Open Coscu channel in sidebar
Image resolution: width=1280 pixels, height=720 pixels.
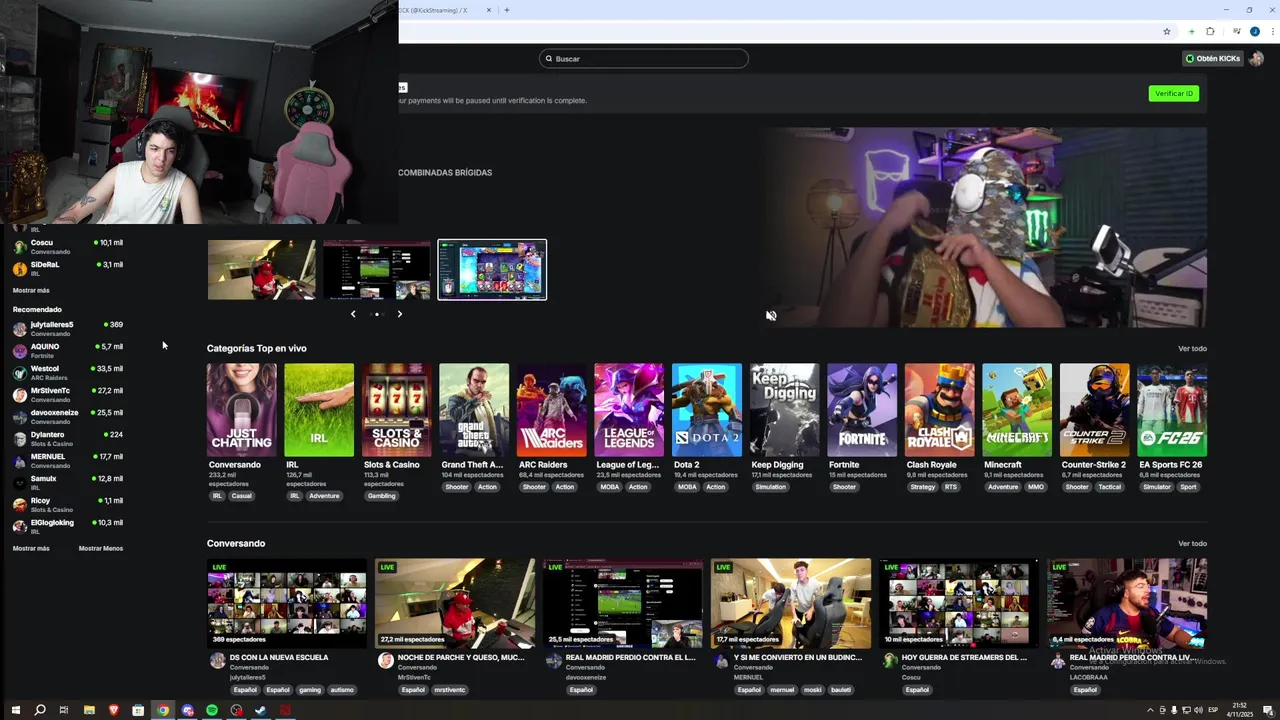pyautogui.click(x=68, y=246)
